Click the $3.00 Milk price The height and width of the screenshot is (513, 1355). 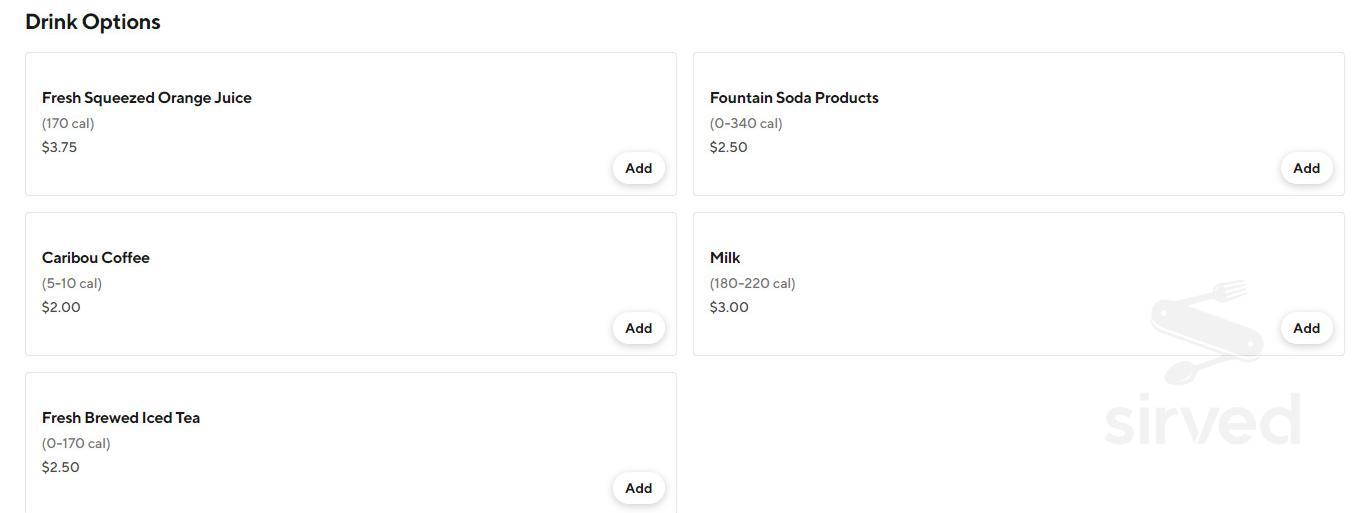(729, 307)
